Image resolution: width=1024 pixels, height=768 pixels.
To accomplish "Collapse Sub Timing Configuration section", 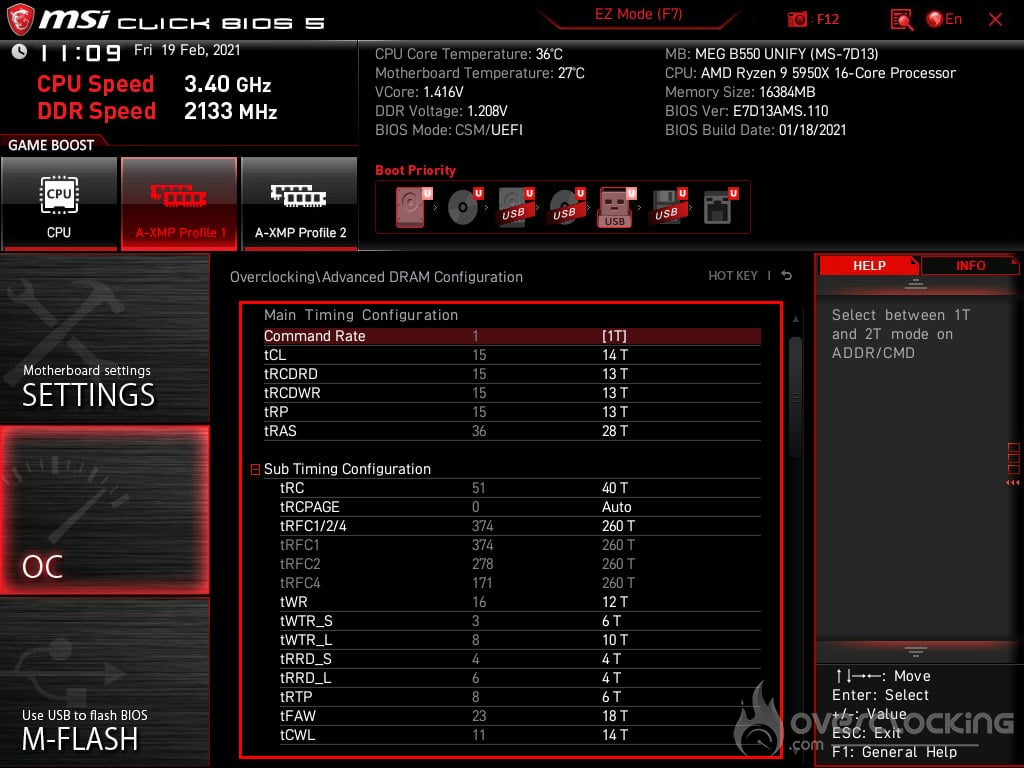I will click(x=255, y=470).
